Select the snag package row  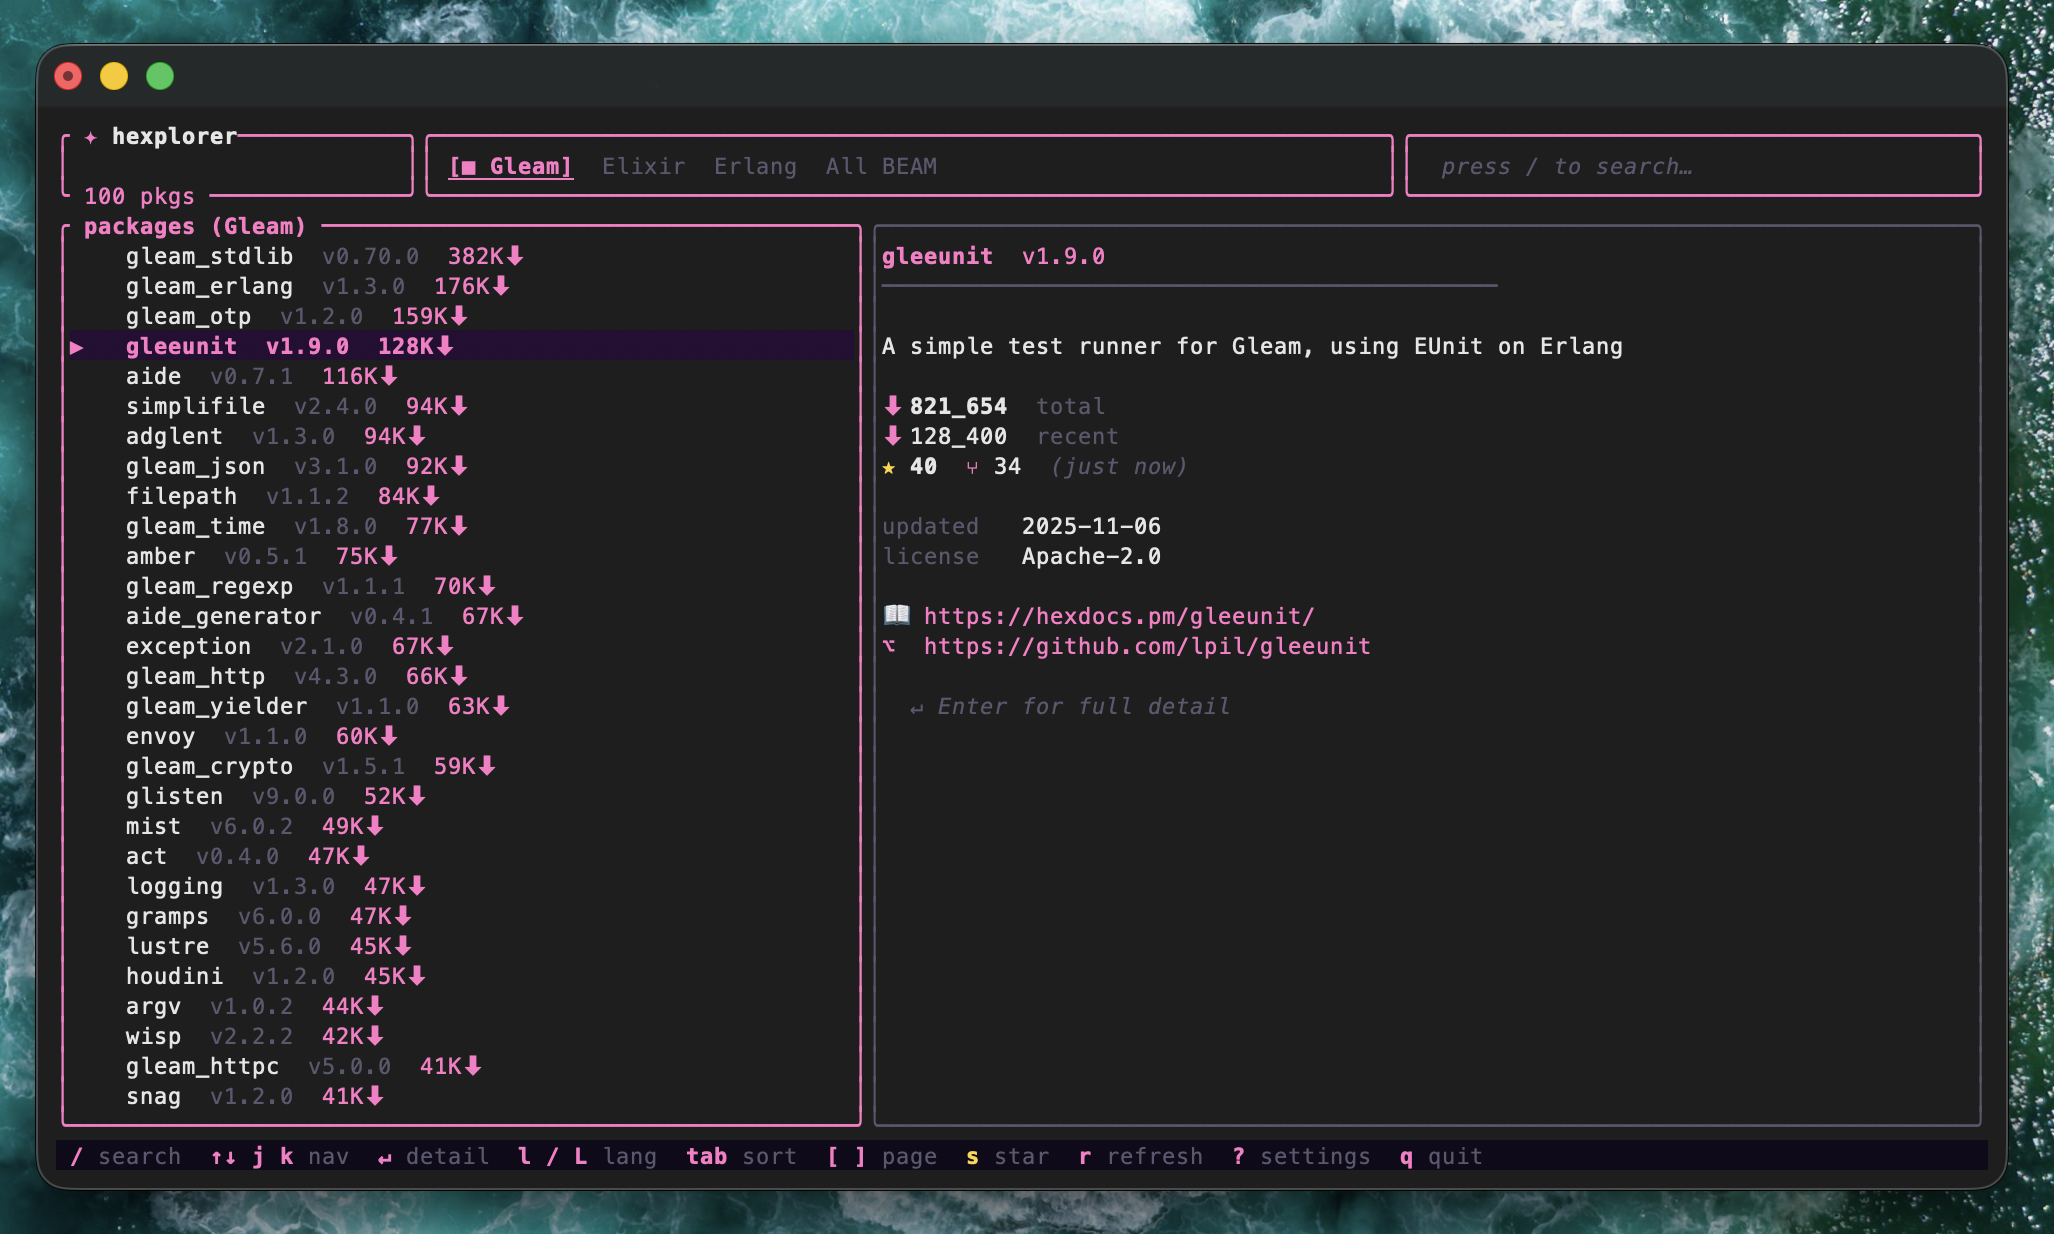(462, 1096)
